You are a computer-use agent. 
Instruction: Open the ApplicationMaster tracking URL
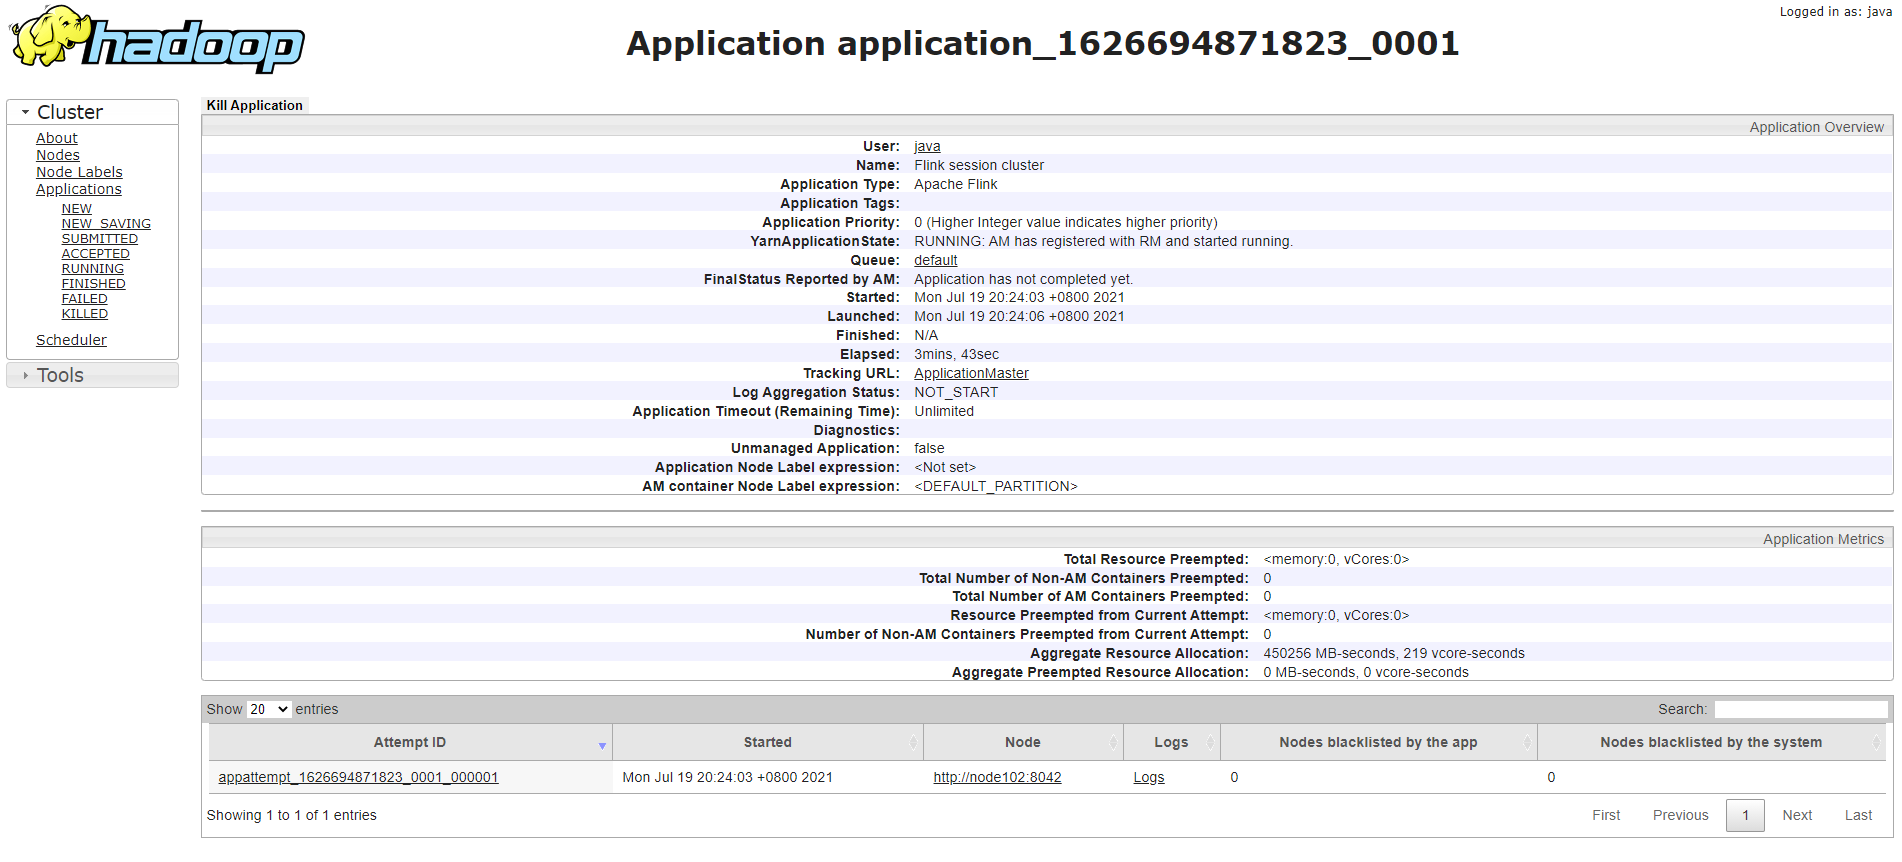pos(971,373)
